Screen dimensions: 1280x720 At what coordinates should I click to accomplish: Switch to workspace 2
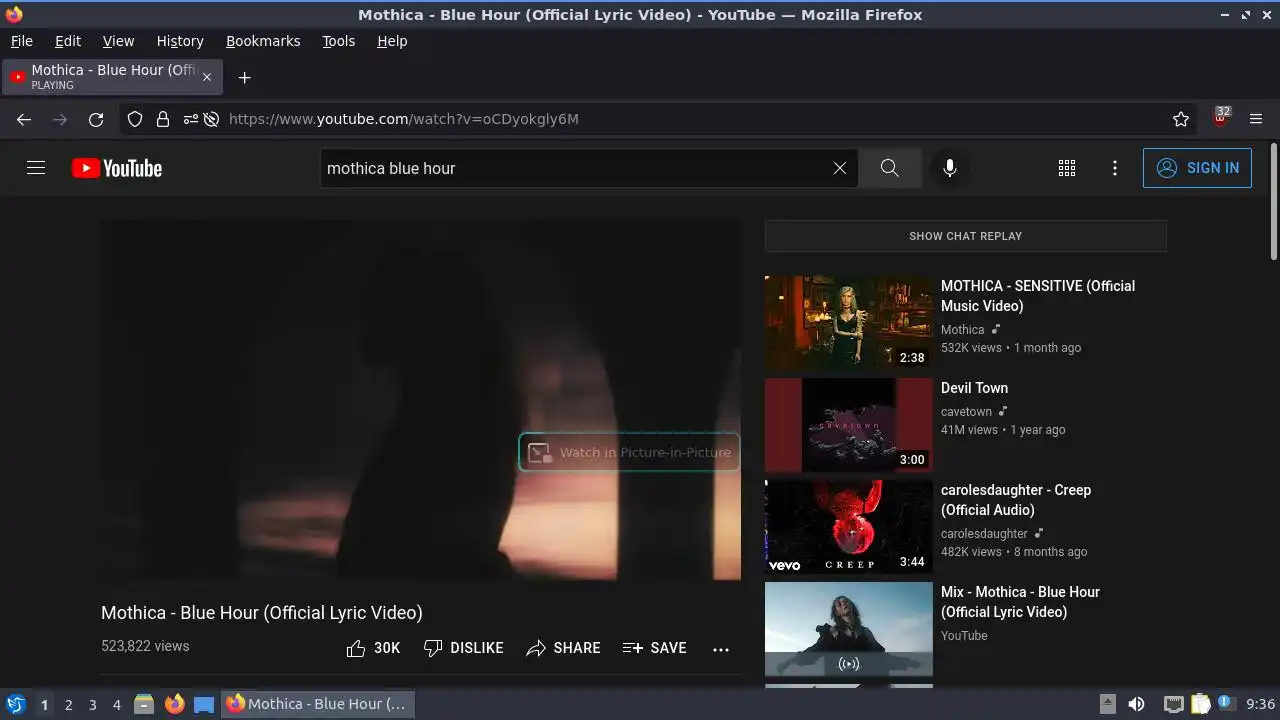[68, 705]
